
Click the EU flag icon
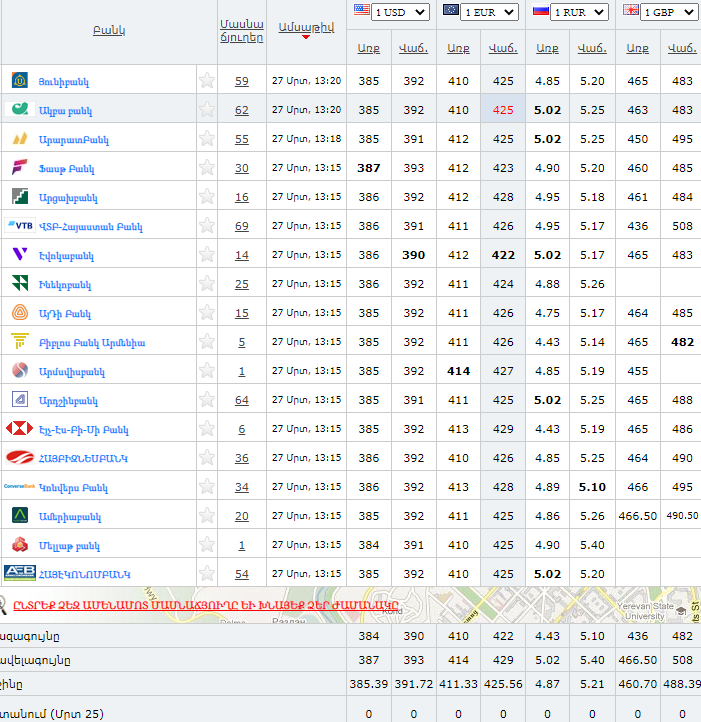click(x=451, y=10)
